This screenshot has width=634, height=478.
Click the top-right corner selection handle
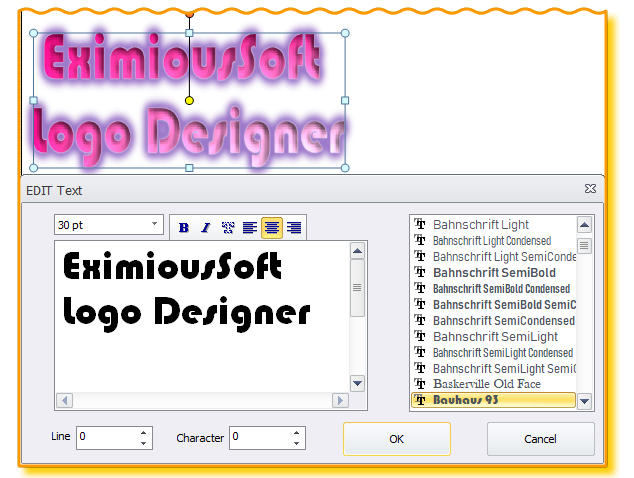[345, 33]
